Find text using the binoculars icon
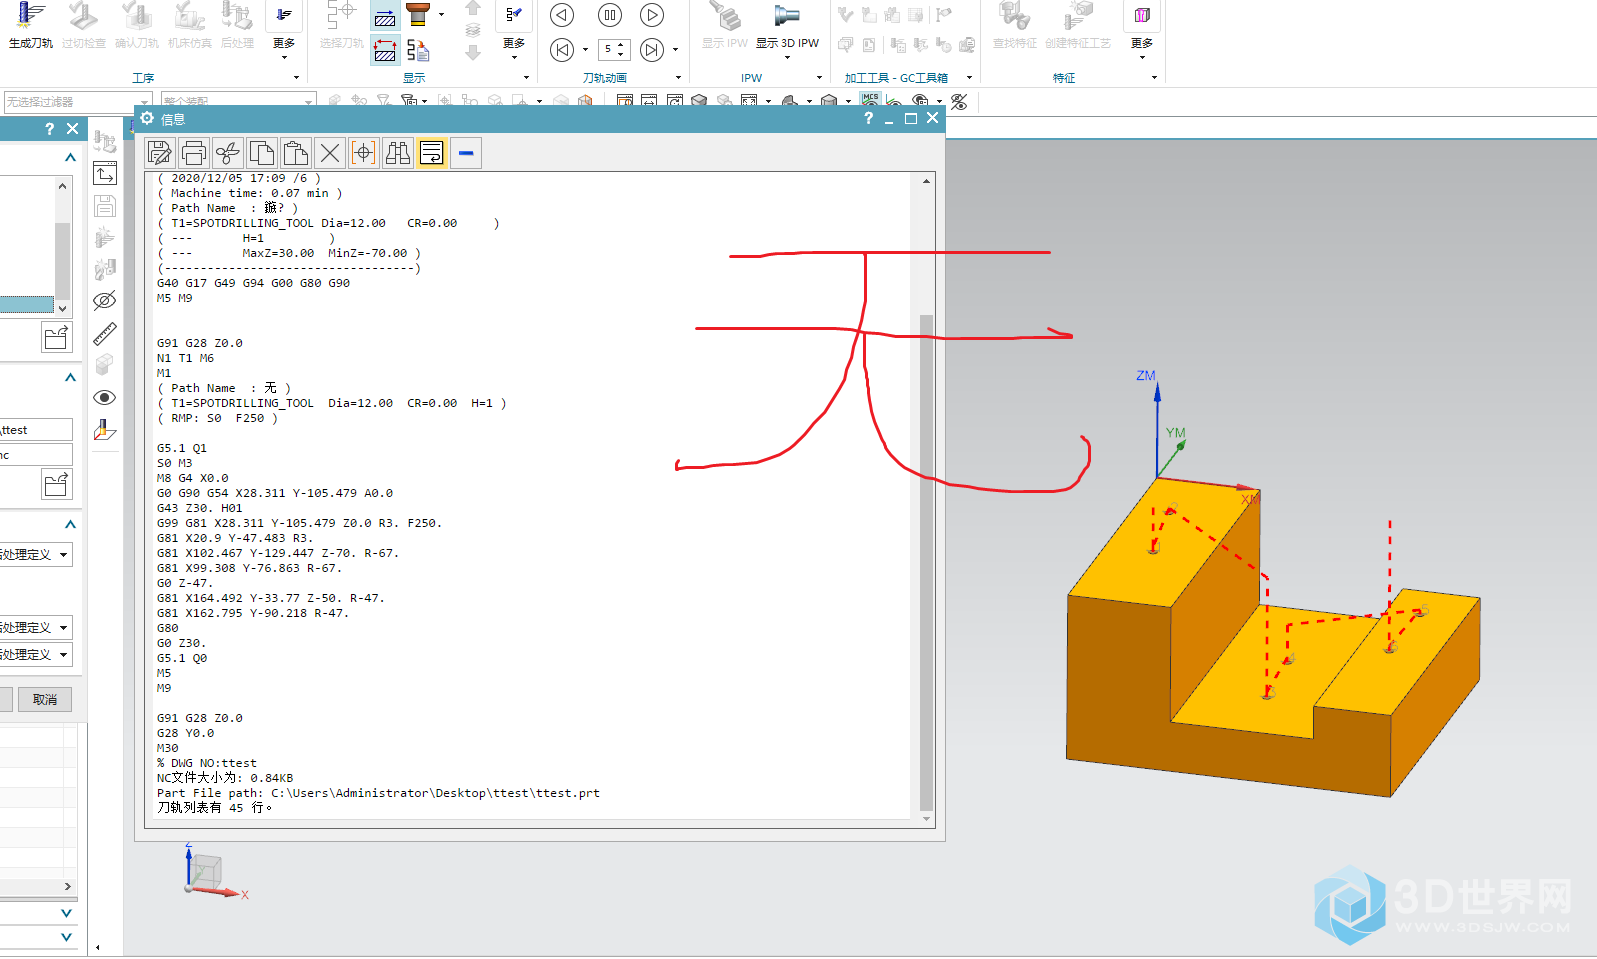 [398, 153]
